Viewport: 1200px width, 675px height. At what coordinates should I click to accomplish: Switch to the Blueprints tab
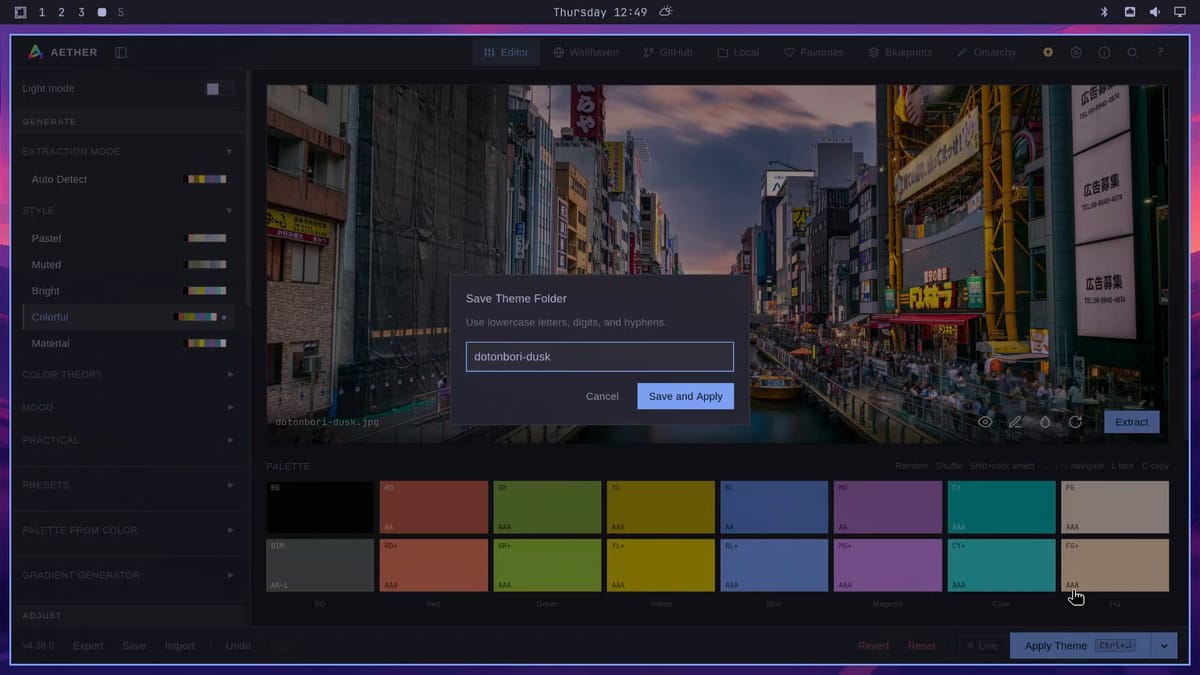tap(900, 52)
